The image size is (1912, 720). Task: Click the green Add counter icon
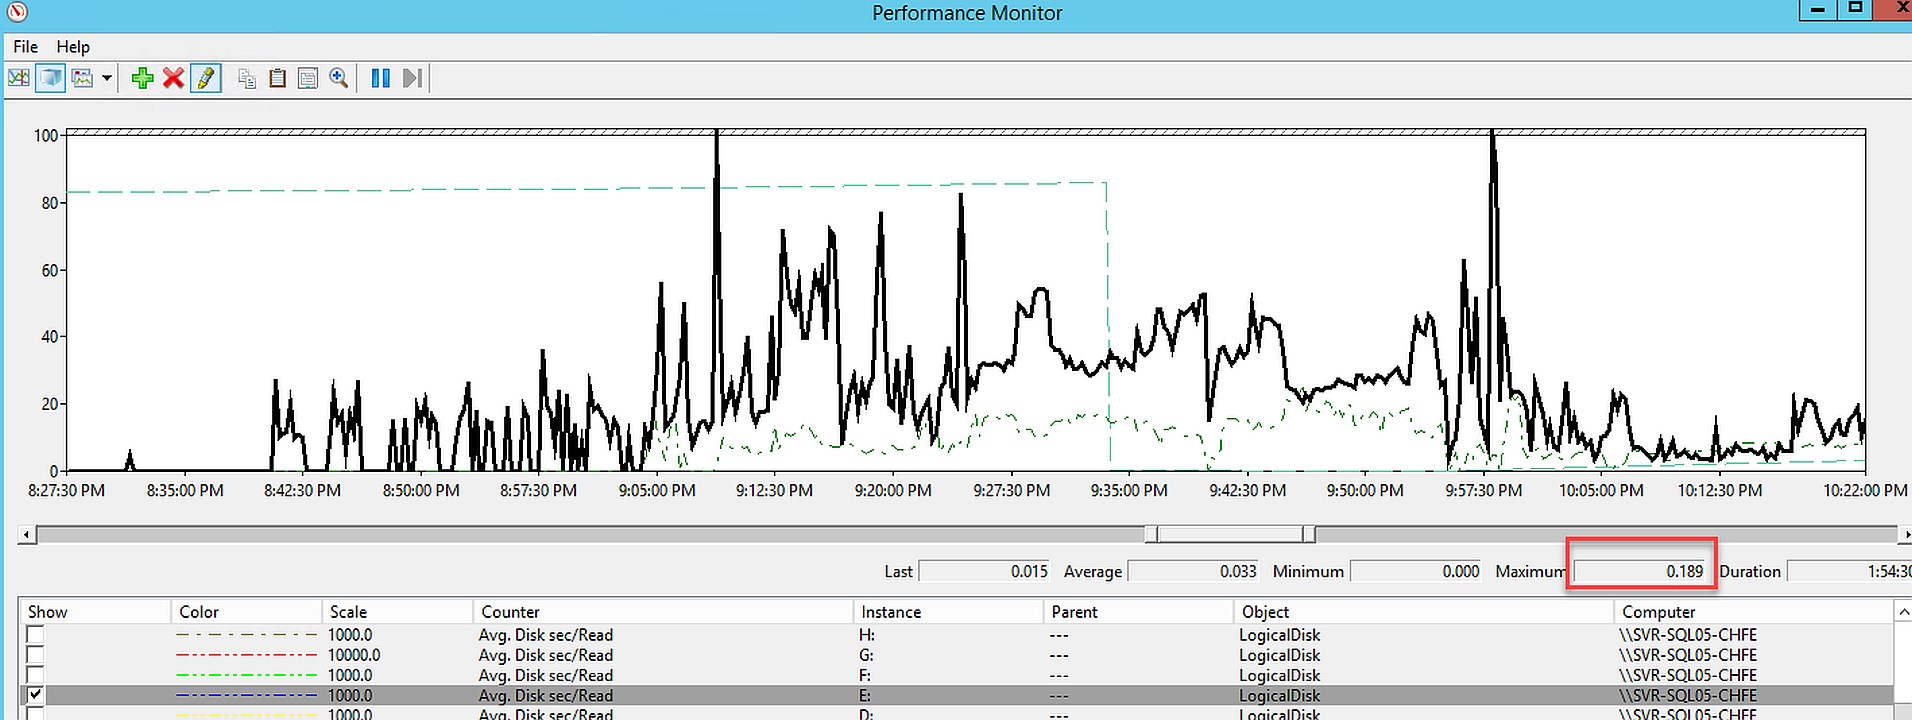point(142,78)
